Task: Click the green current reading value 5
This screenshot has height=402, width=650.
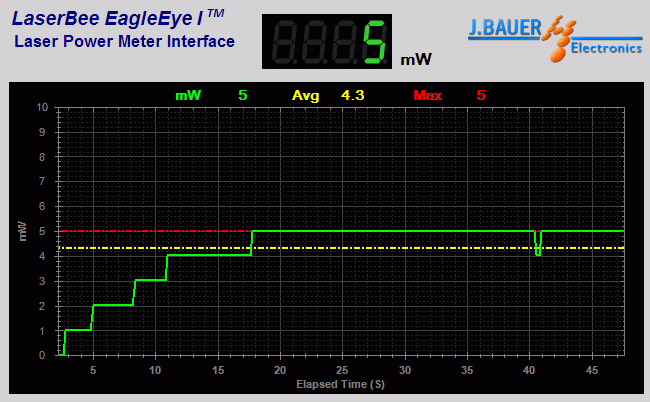Action: (x=243, y=95)
